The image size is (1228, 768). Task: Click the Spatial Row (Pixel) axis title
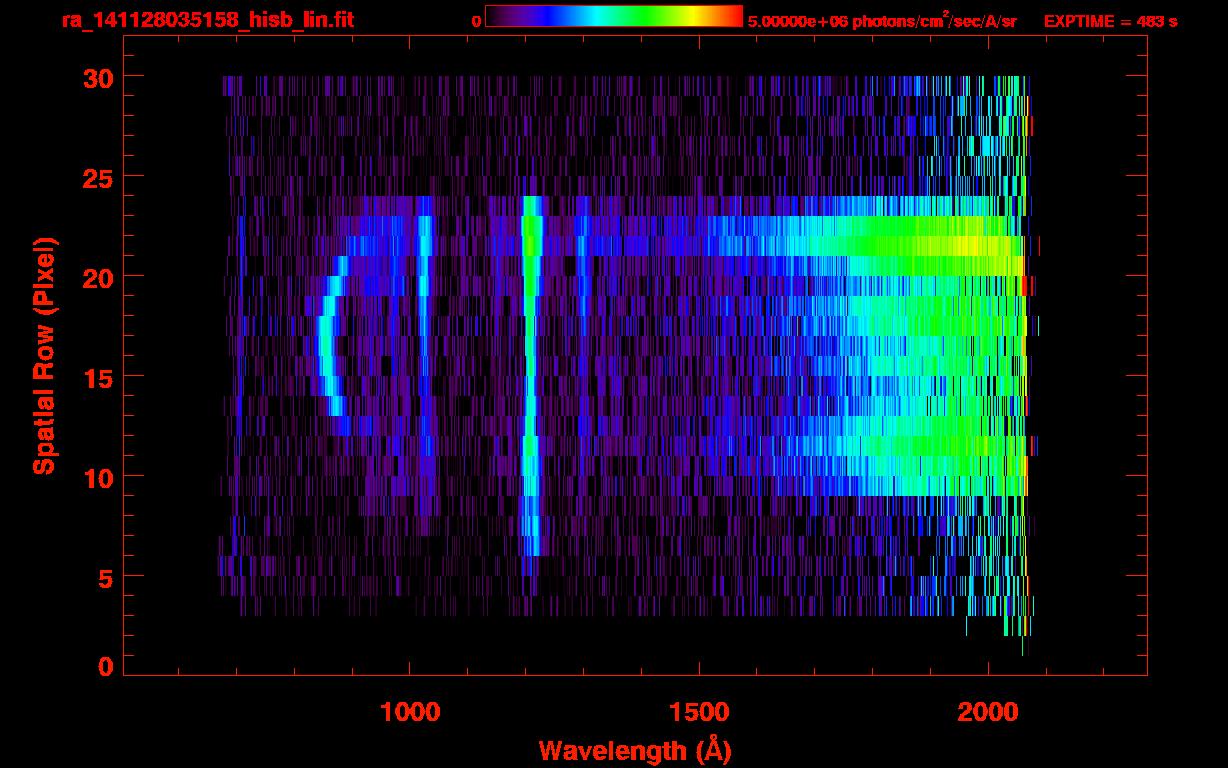(x=43, y=355)
